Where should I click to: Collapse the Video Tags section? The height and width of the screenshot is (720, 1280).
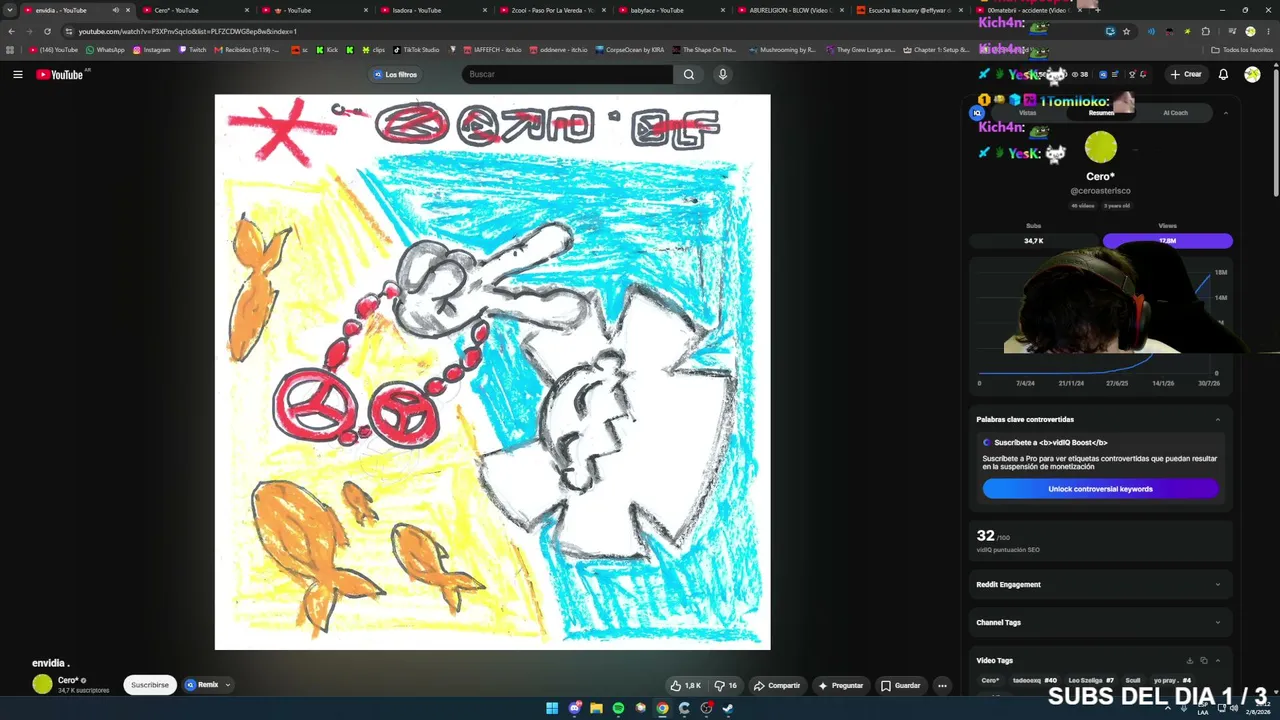(x=1217, y=661)
